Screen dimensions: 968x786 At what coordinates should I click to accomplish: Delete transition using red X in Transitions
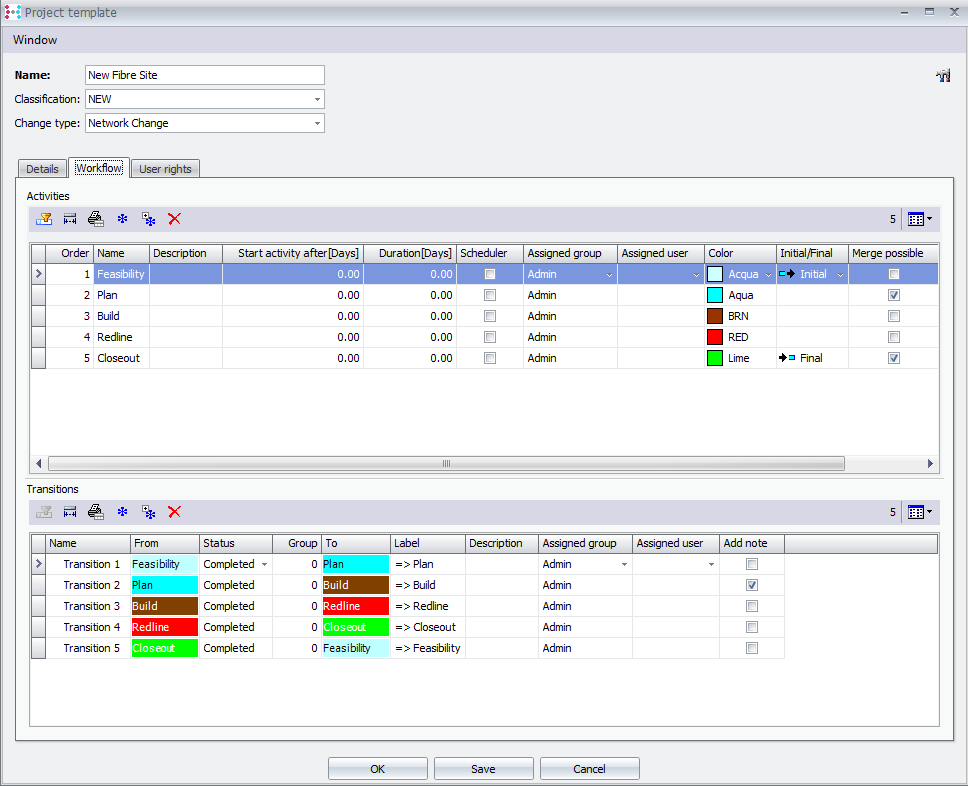pos(175,512)
